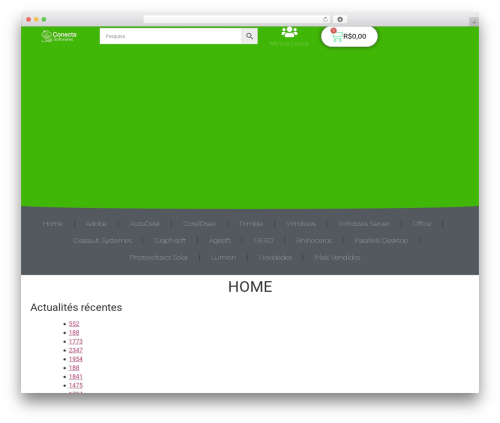Screen dimensions: 500x423
Task: Click the green maximize window button
Action: 44,19
